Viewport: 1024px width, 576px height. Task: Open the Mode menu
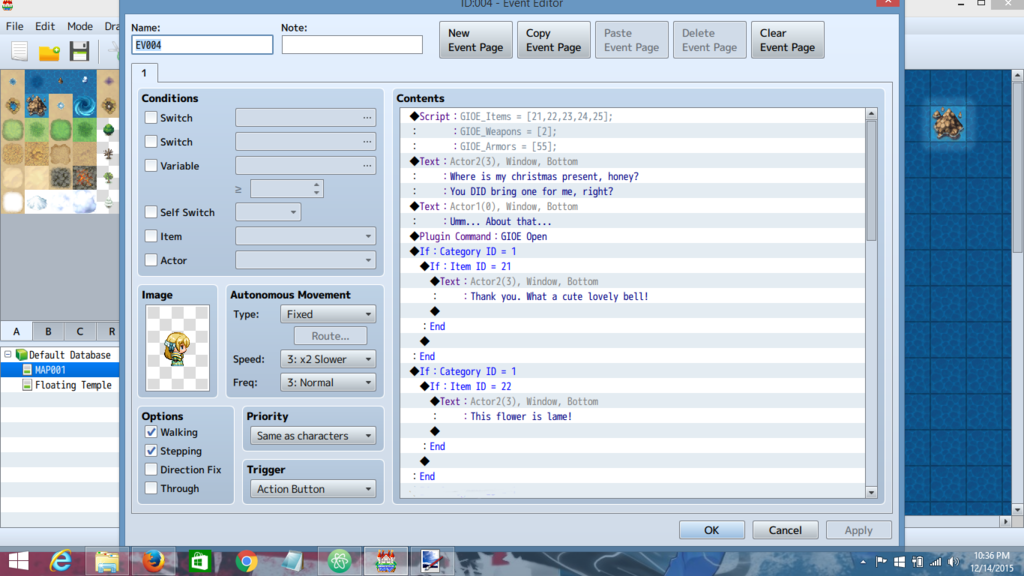(79, 26)
